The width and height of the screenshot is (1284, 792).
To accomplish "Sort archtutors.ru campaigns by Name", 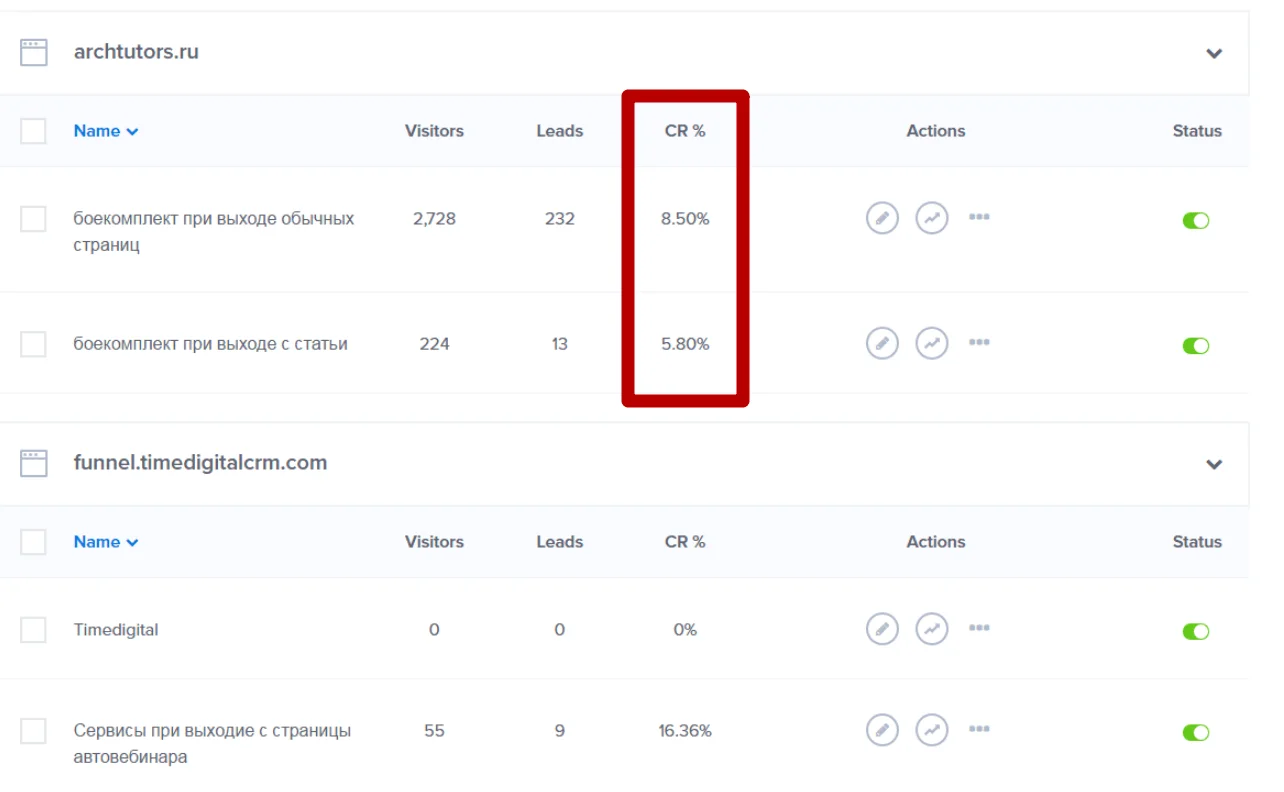I will pyautogui.click(x=105, y=131).
